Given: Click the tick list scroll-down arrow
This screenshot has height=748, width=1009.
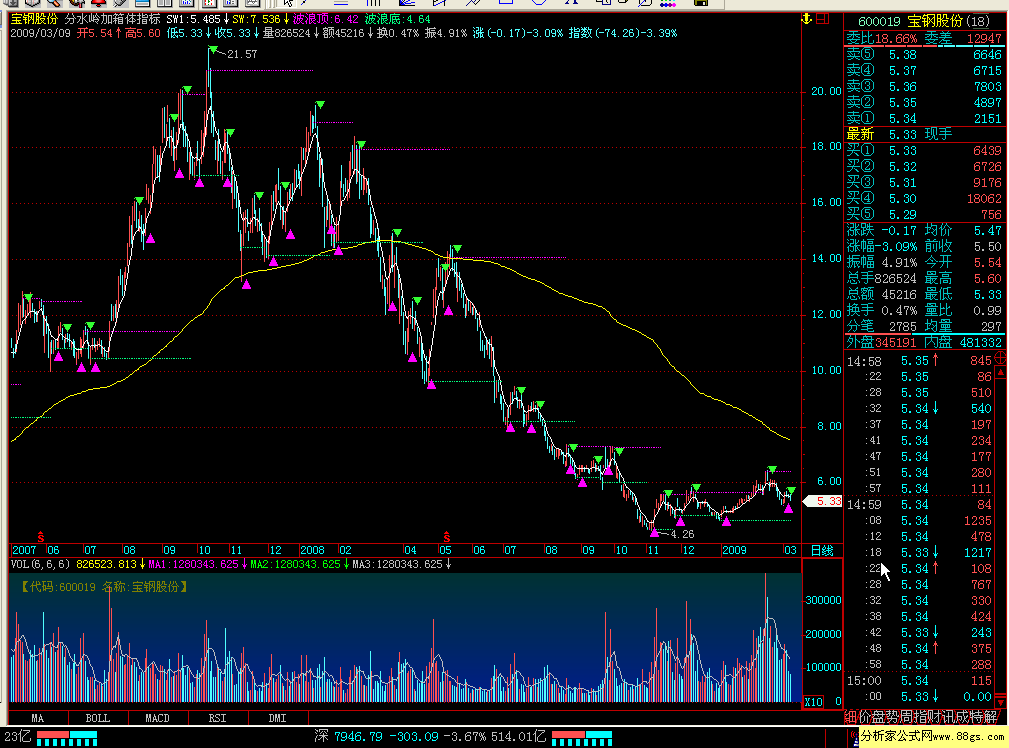Looking at the screenshot, I should (x=1001, y=701).
